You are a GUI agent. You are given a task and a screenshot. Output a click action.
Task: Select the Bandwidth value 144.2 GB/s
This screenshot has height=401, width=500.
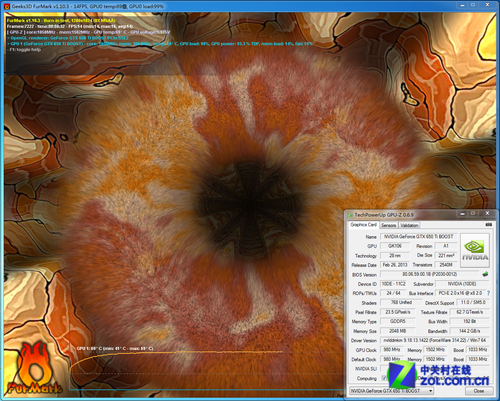pyautogui.click(x=469, y=331)
